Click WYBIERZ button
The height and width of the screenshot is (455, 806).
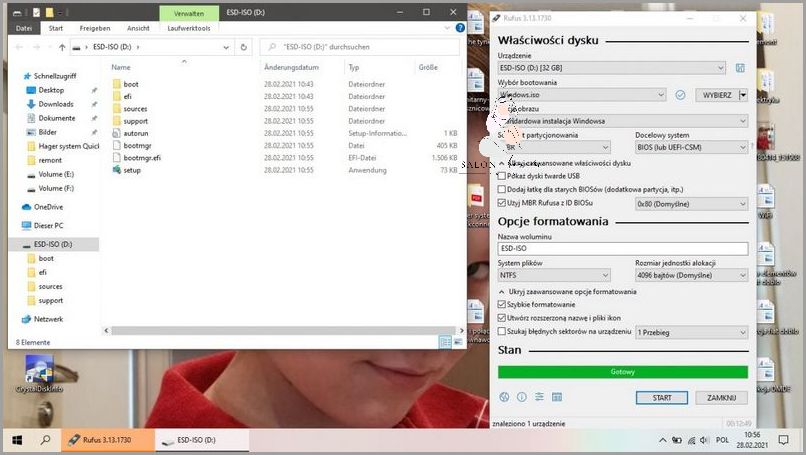(717, 95)
